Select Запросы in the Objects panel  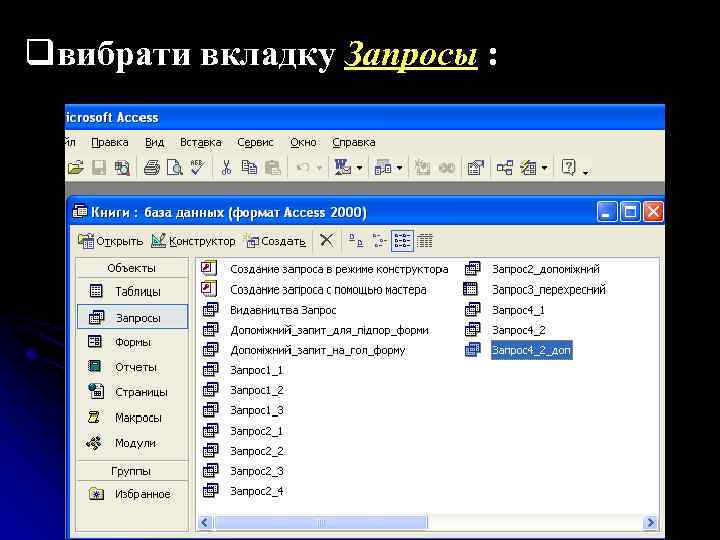click(x=132, y=317)
